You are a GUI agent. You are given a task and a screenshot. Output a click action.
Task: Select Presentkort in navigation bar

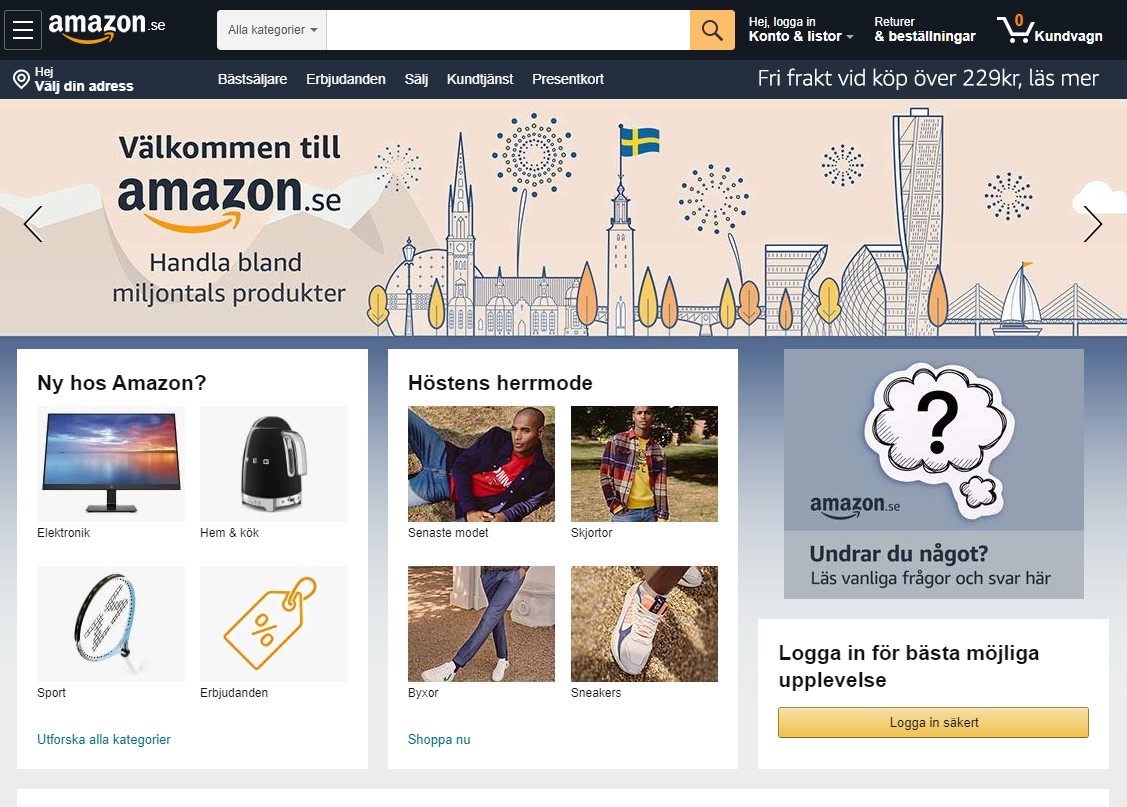(568, 79)
